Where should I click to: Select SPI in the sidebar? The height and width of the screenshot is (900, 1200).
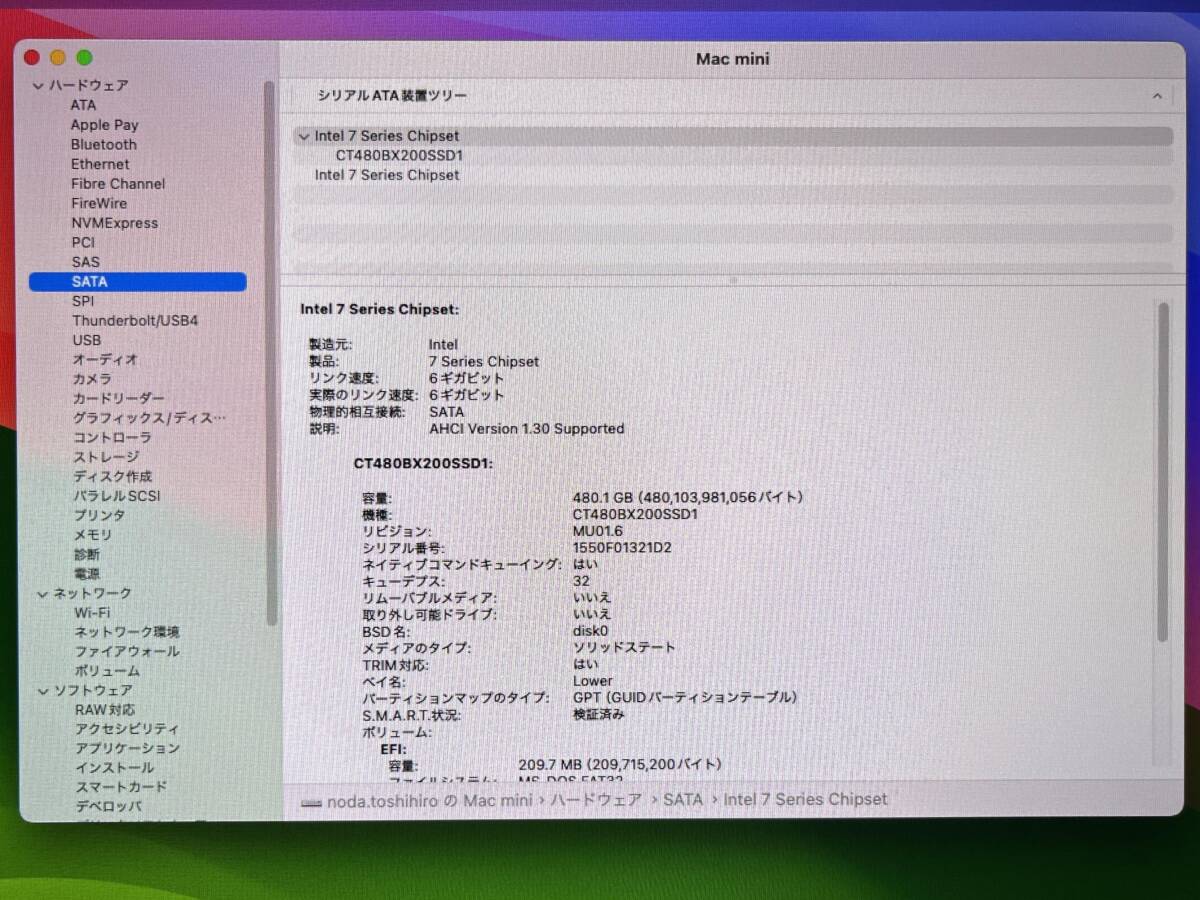83,301
